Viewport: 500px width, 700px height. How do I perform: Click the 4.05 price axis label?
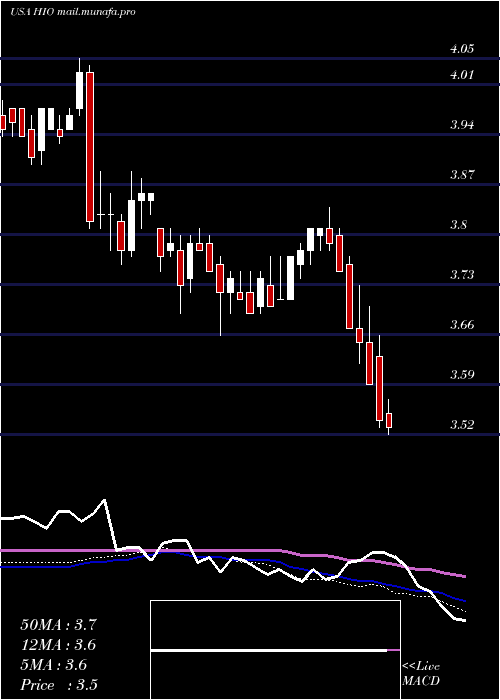(x=462, y=49)
